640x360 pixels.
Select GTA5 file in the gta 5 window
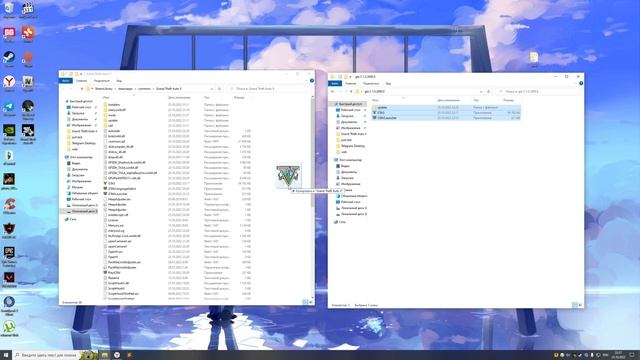[380, 112]
